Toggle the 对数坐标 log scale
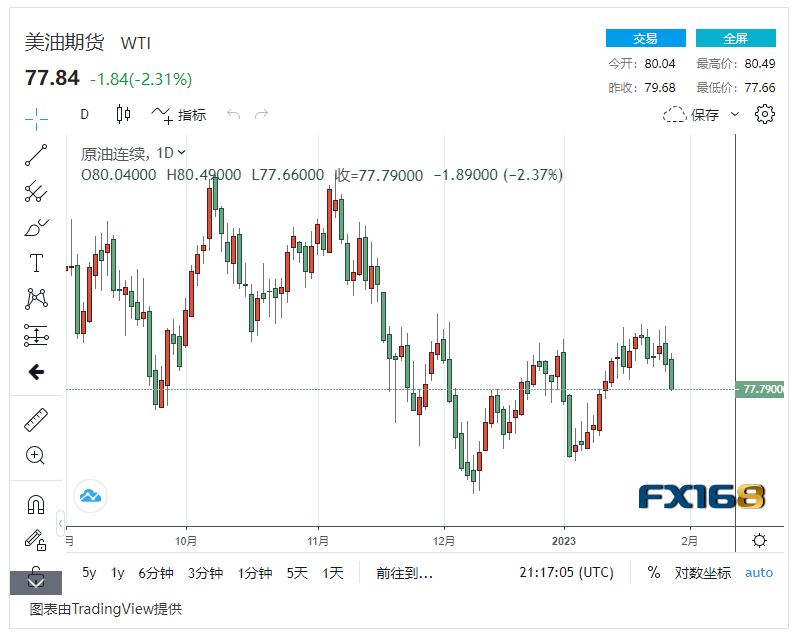The height and width of the screenshot is (633, 799). 702,573
